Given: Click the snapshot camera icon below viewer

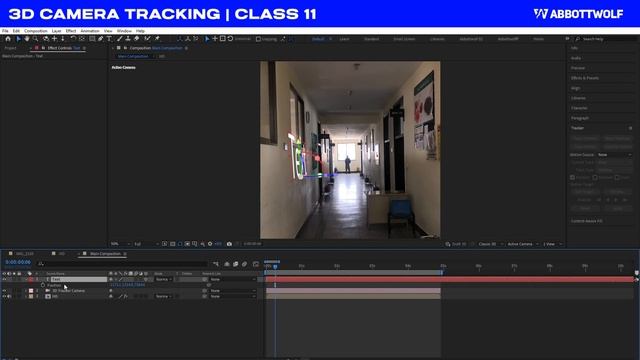Looking at the screenshot, I should coord(229,244).
